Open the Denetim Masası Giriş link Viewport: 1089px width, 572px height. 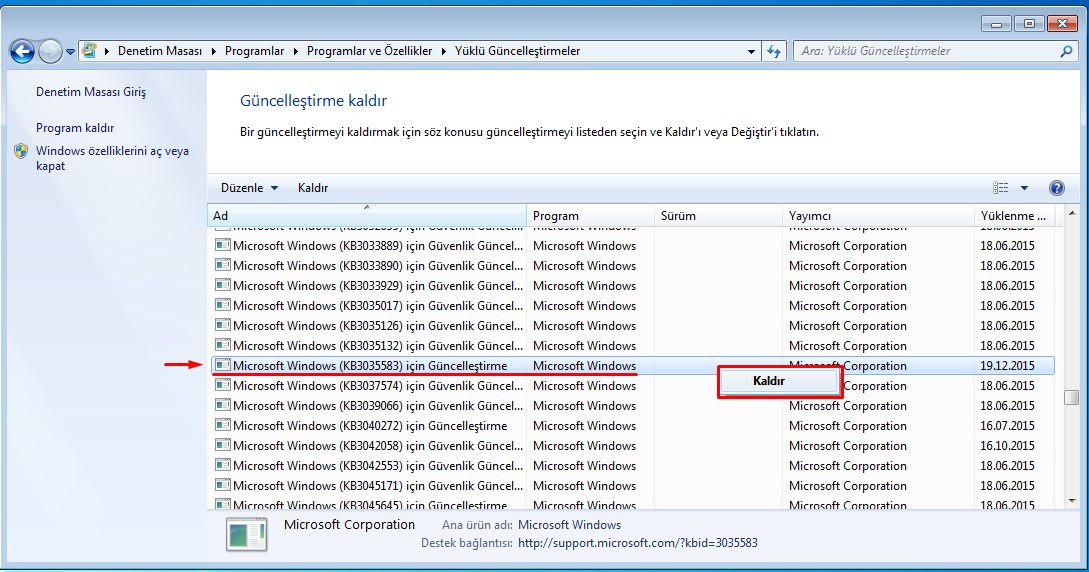pos(91,92)
